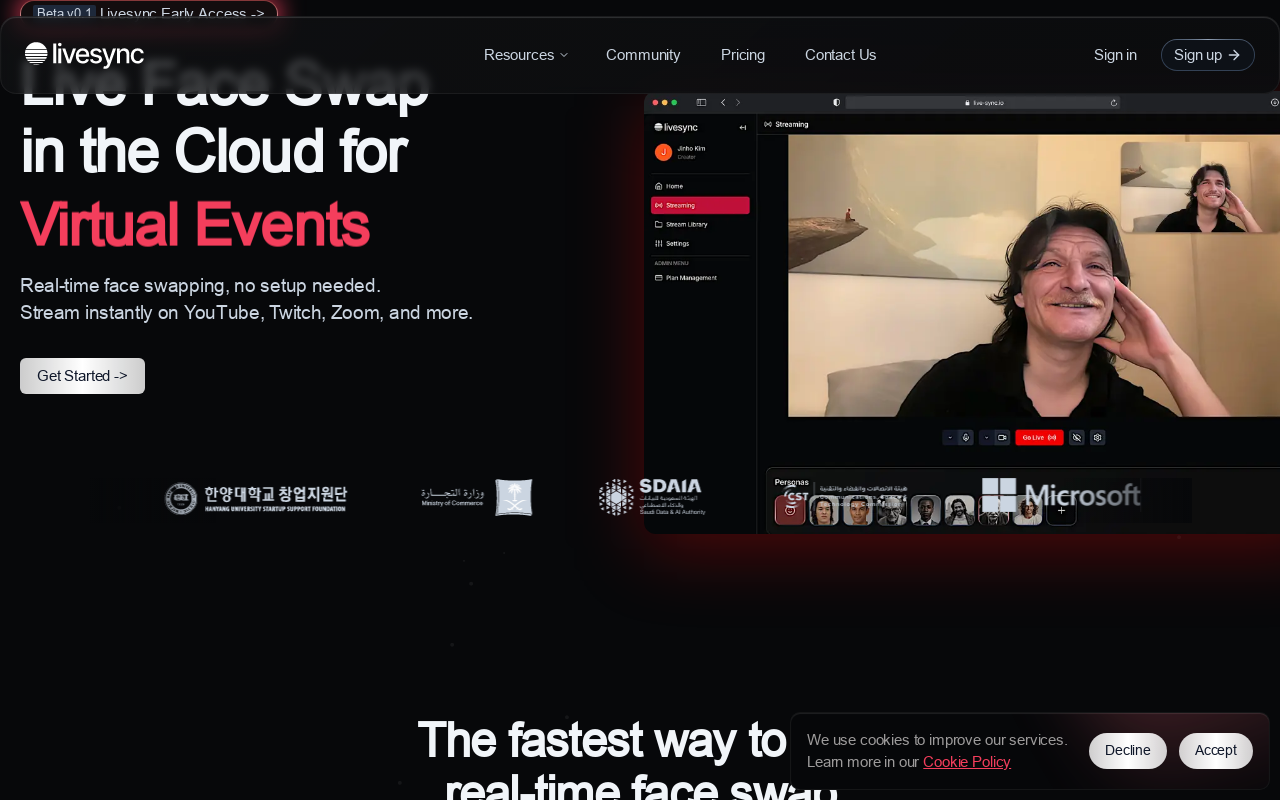Select the laughing bearded man persona

960,510
